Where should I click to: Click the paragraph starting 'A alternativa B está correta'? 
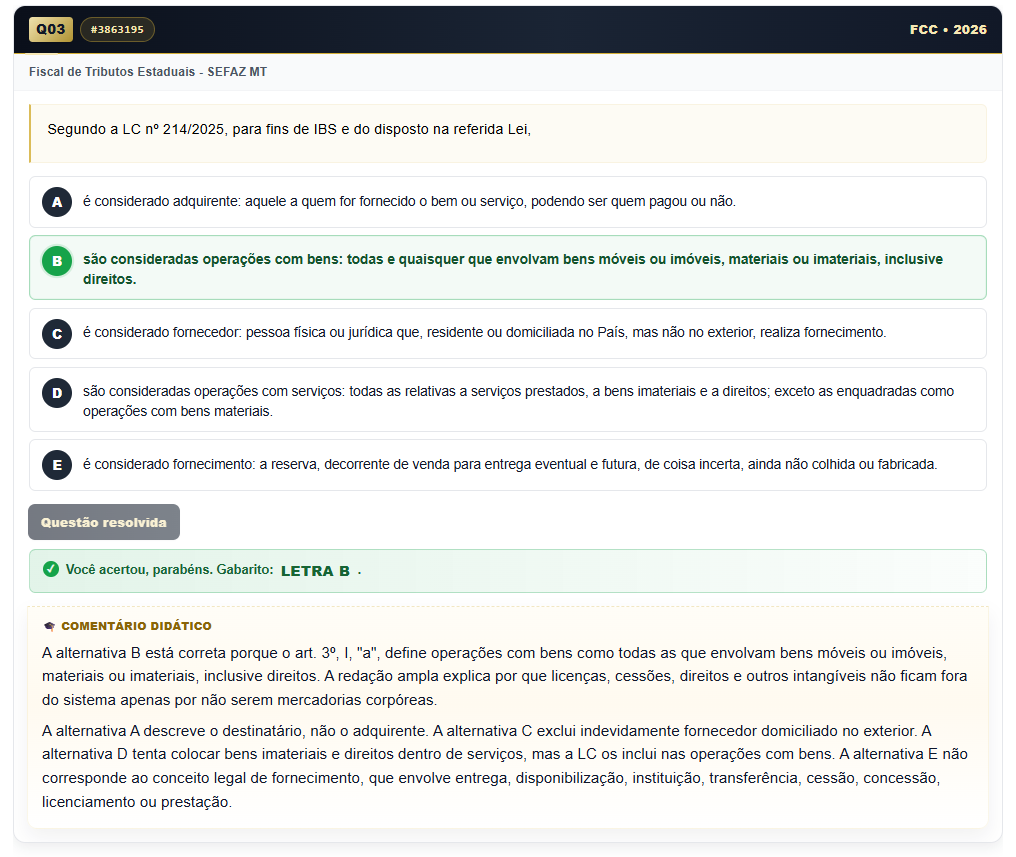click(505, 676)
